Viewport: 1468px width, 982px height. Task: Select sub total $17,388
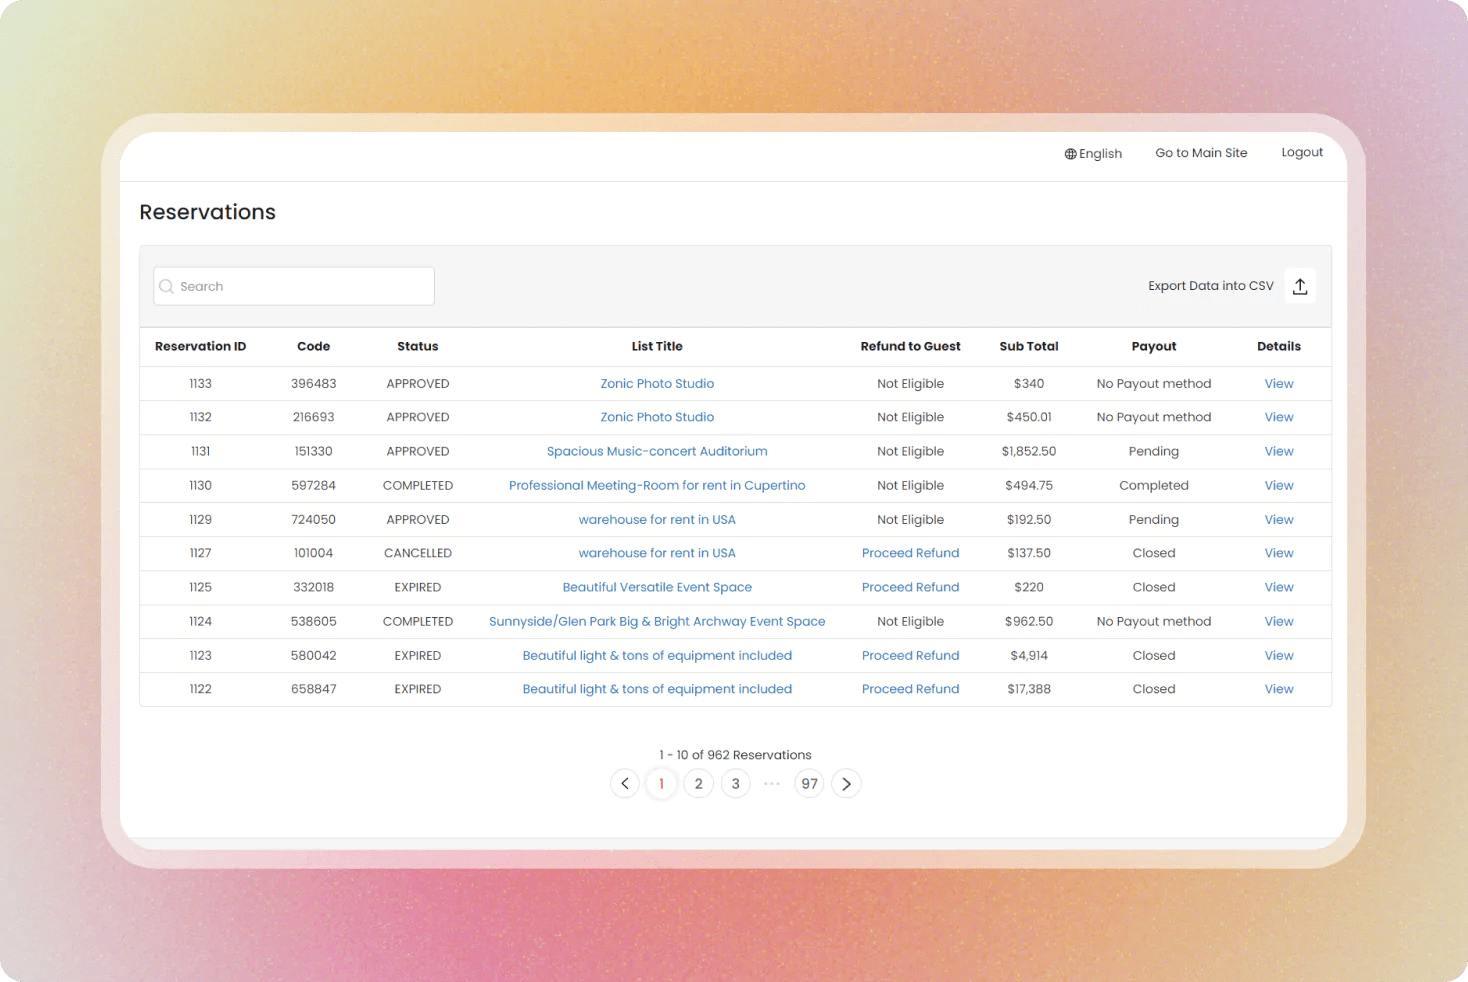(x=1029, y=689)
